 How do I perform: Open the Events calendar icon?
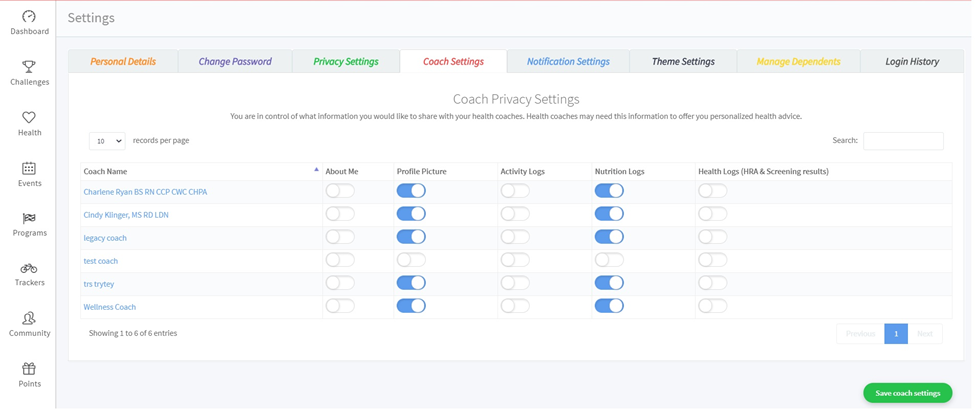point(29,168)
